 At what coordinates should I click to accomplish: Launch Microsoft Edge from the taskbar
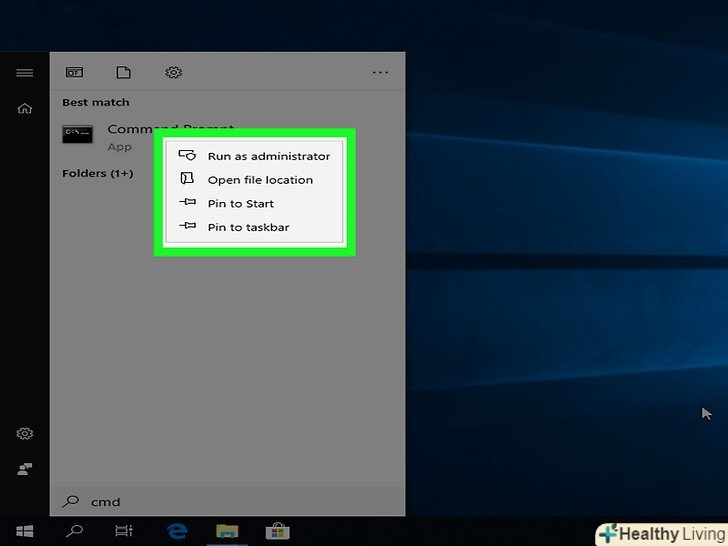(178, 531)
